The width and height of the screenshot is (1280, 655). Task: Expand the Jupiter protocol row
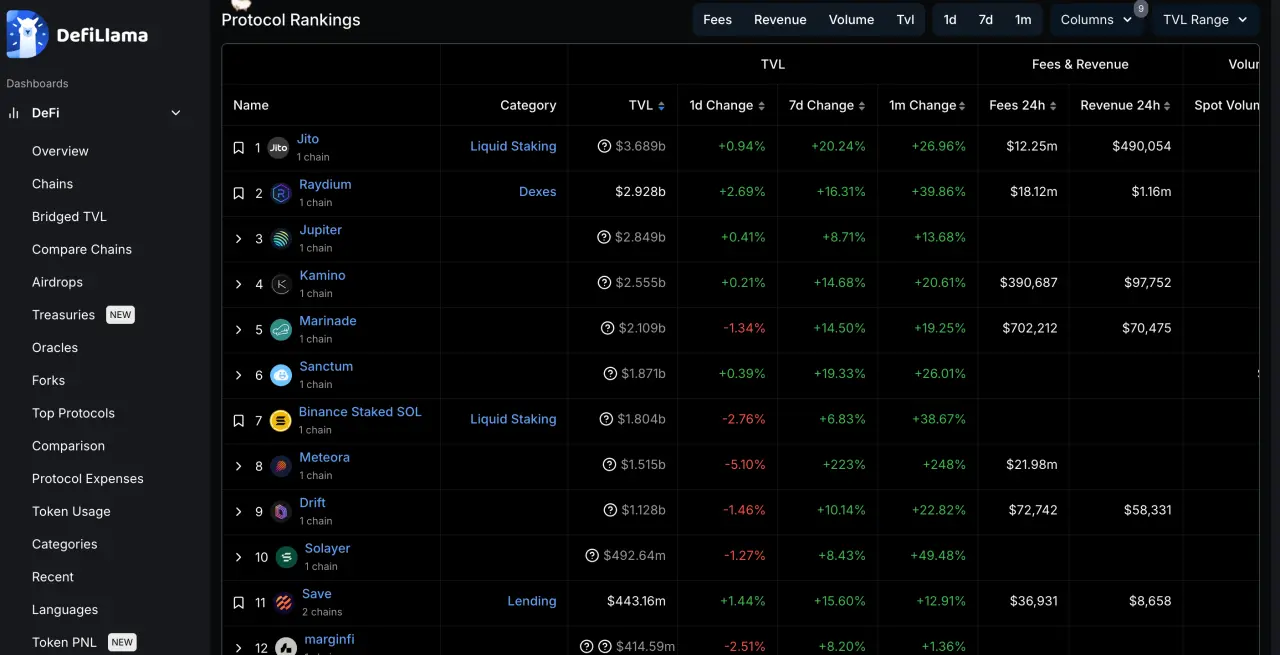[239, 239]
